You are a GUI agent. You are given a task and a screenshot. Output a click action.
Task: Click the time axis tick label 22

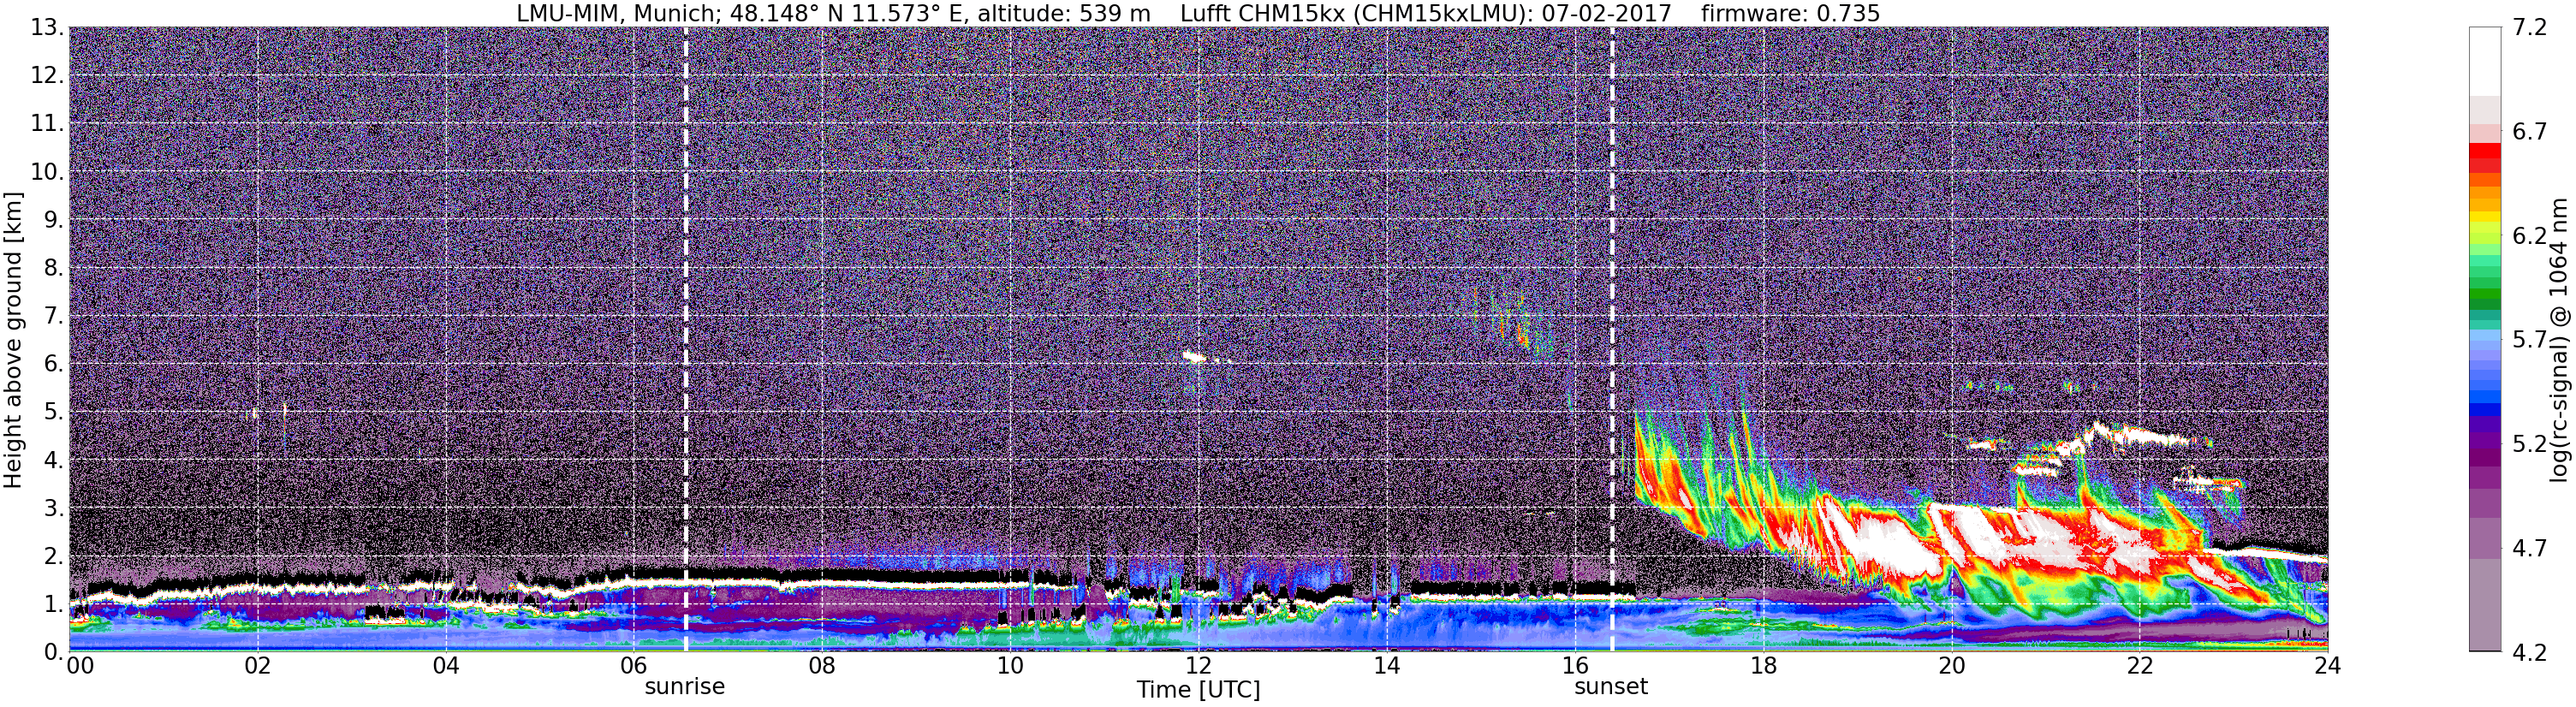click(2139, 666)
